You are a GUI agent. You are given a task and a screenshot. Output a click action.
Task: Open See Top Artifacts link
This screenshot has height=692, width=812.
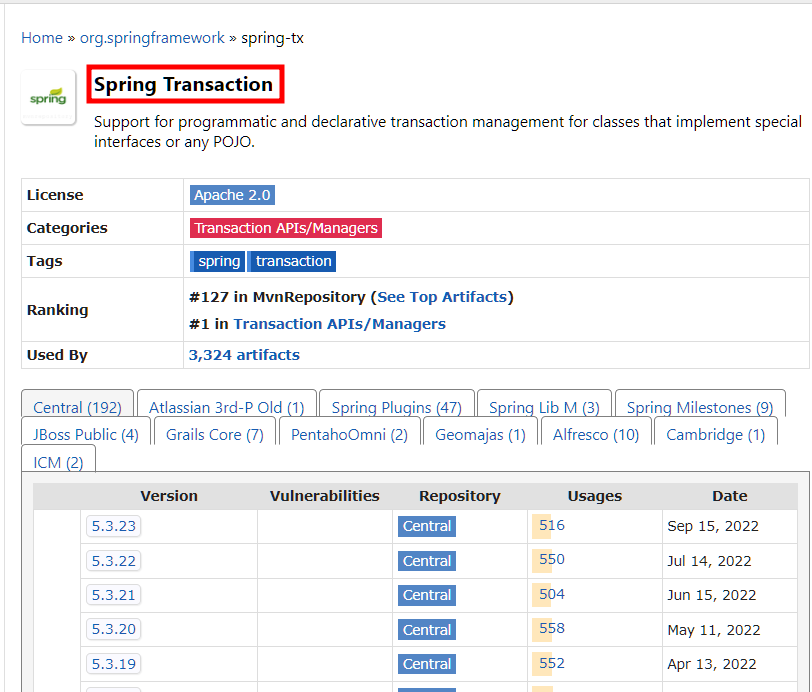(442, 297)
